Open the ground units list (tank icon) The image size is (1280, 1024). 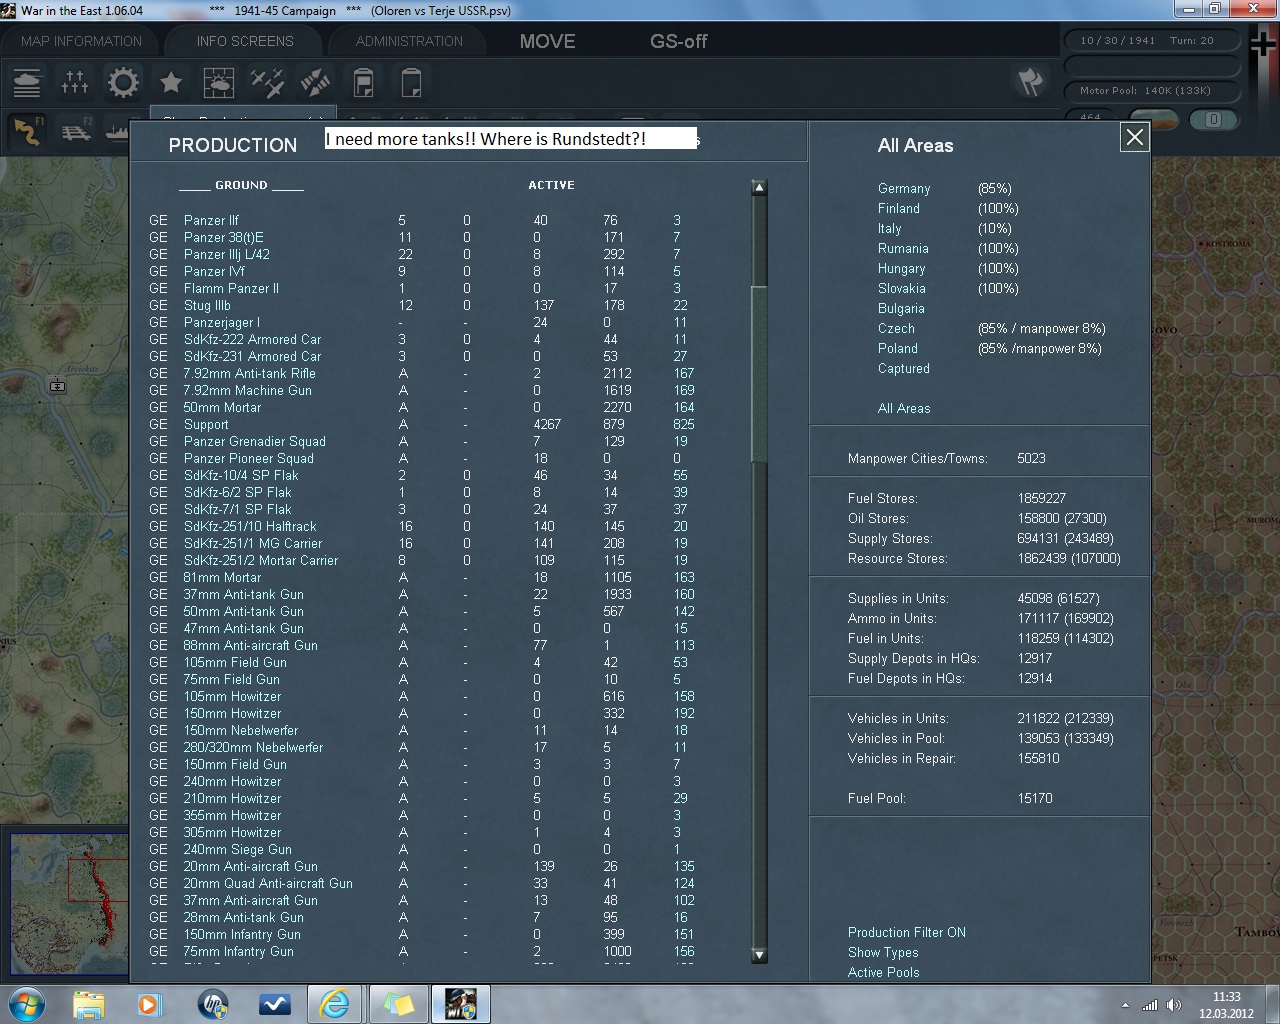click(27, 83)
